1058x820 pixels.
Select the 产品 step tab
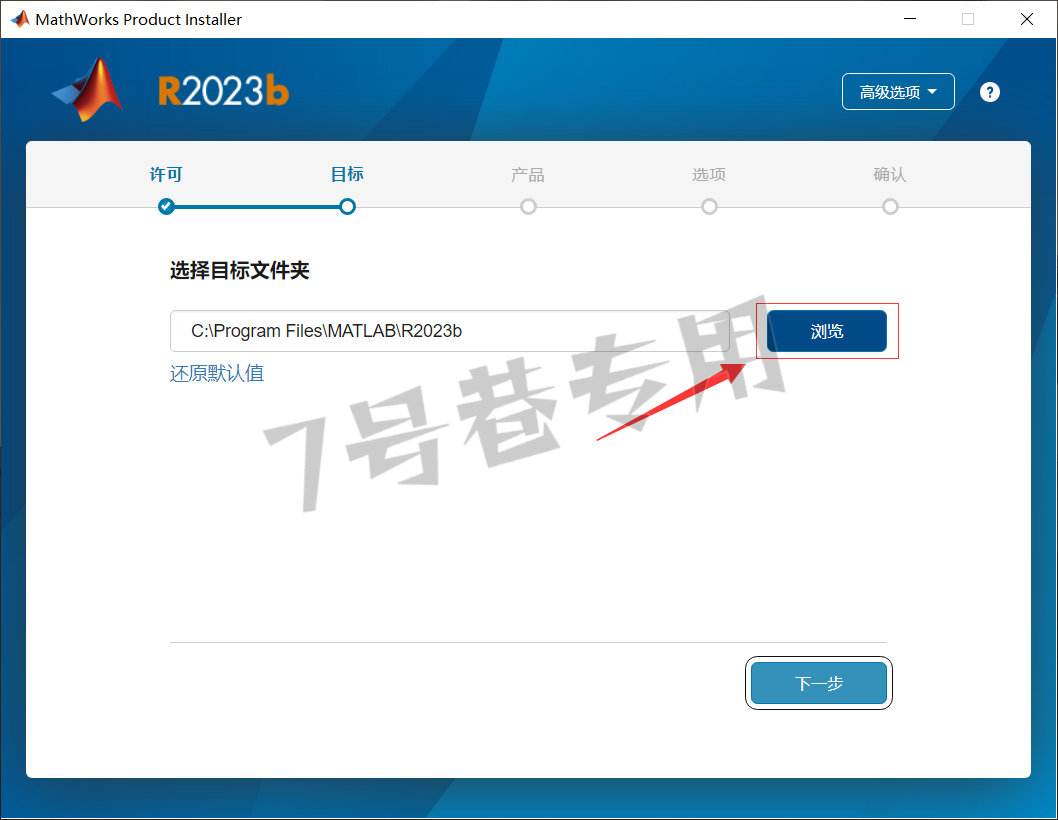pos(528,175)
